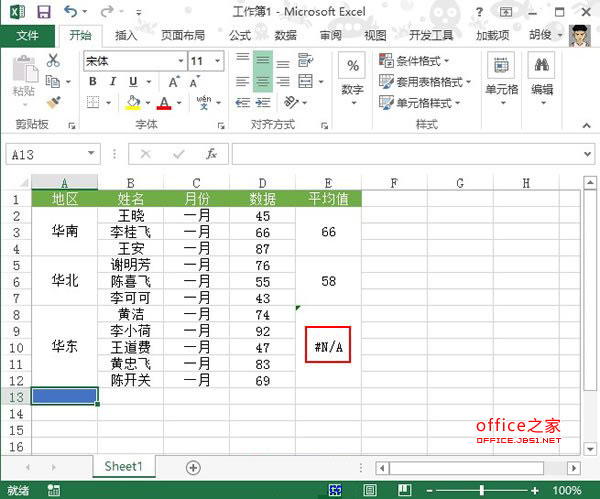Click Increase Indent icon

click(263, 102)
